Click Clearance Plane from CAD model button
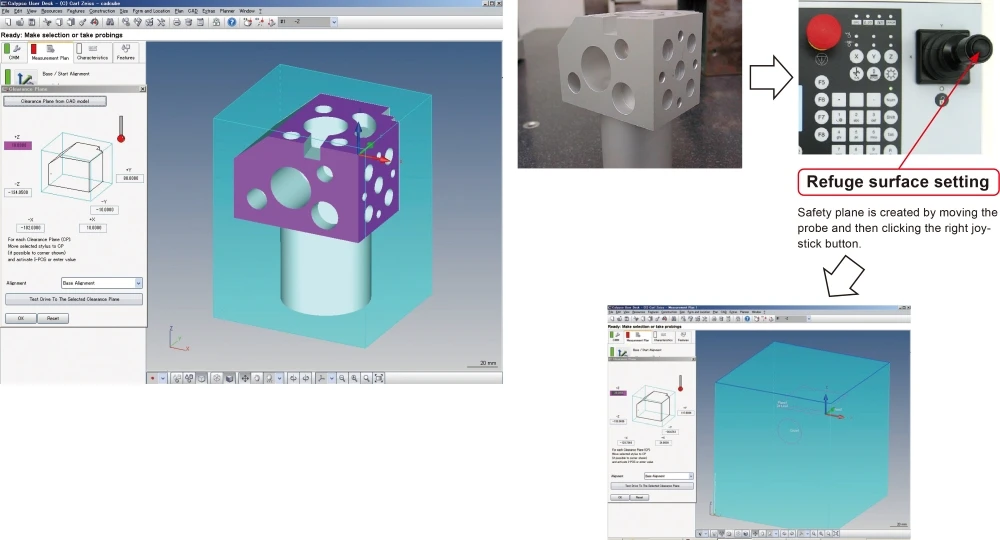Screen dimensions: 1000x540 click(56, 101)
